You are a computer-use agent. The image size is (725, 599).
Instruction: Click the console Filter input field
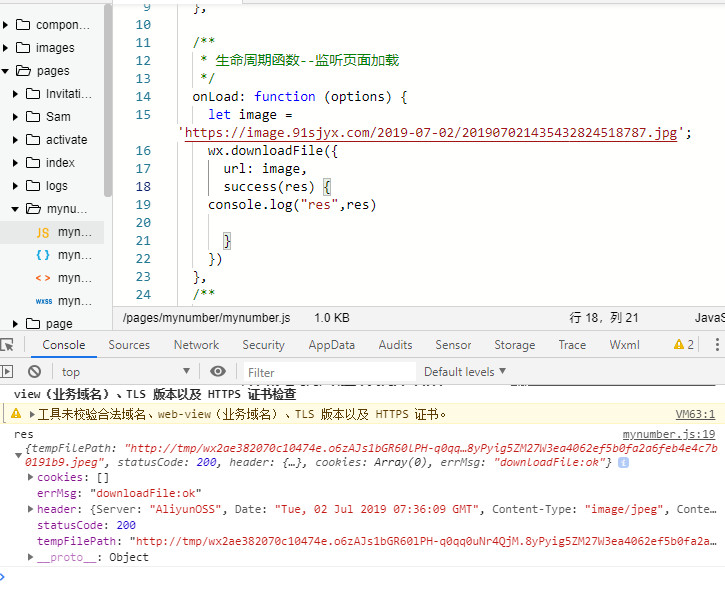coord(330,372)
